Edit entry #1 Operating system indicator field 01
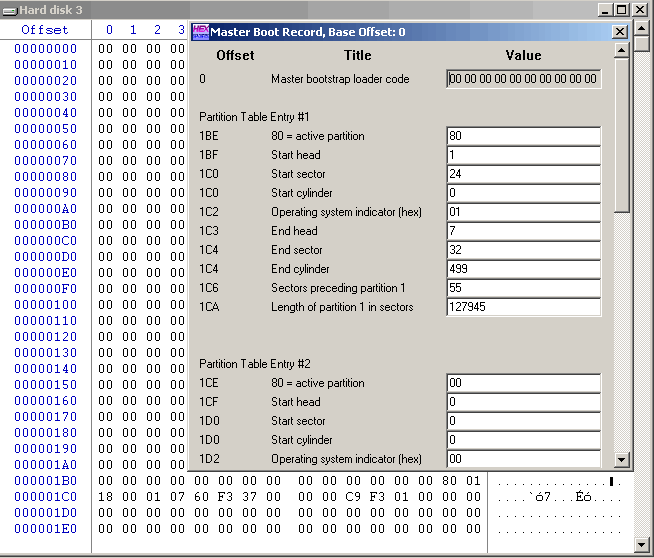Viewport: 654px width, 558px height. coord(523,212)
